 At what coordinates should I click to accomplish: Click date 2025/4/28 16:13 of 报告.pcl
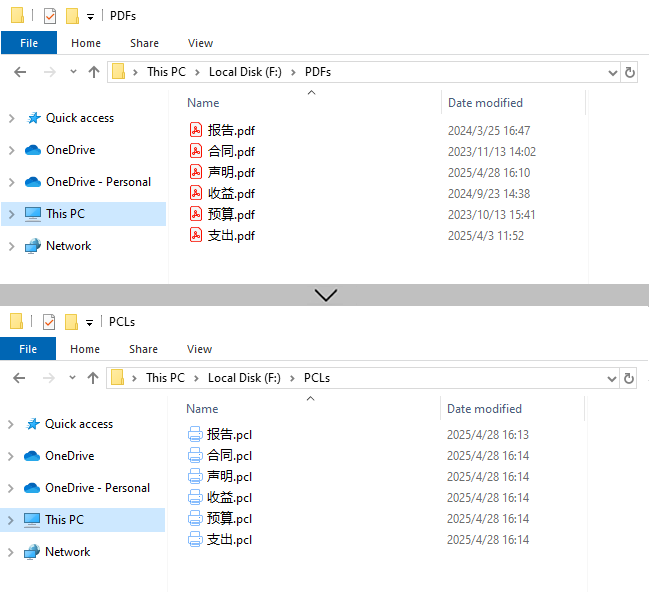[488, 435]
